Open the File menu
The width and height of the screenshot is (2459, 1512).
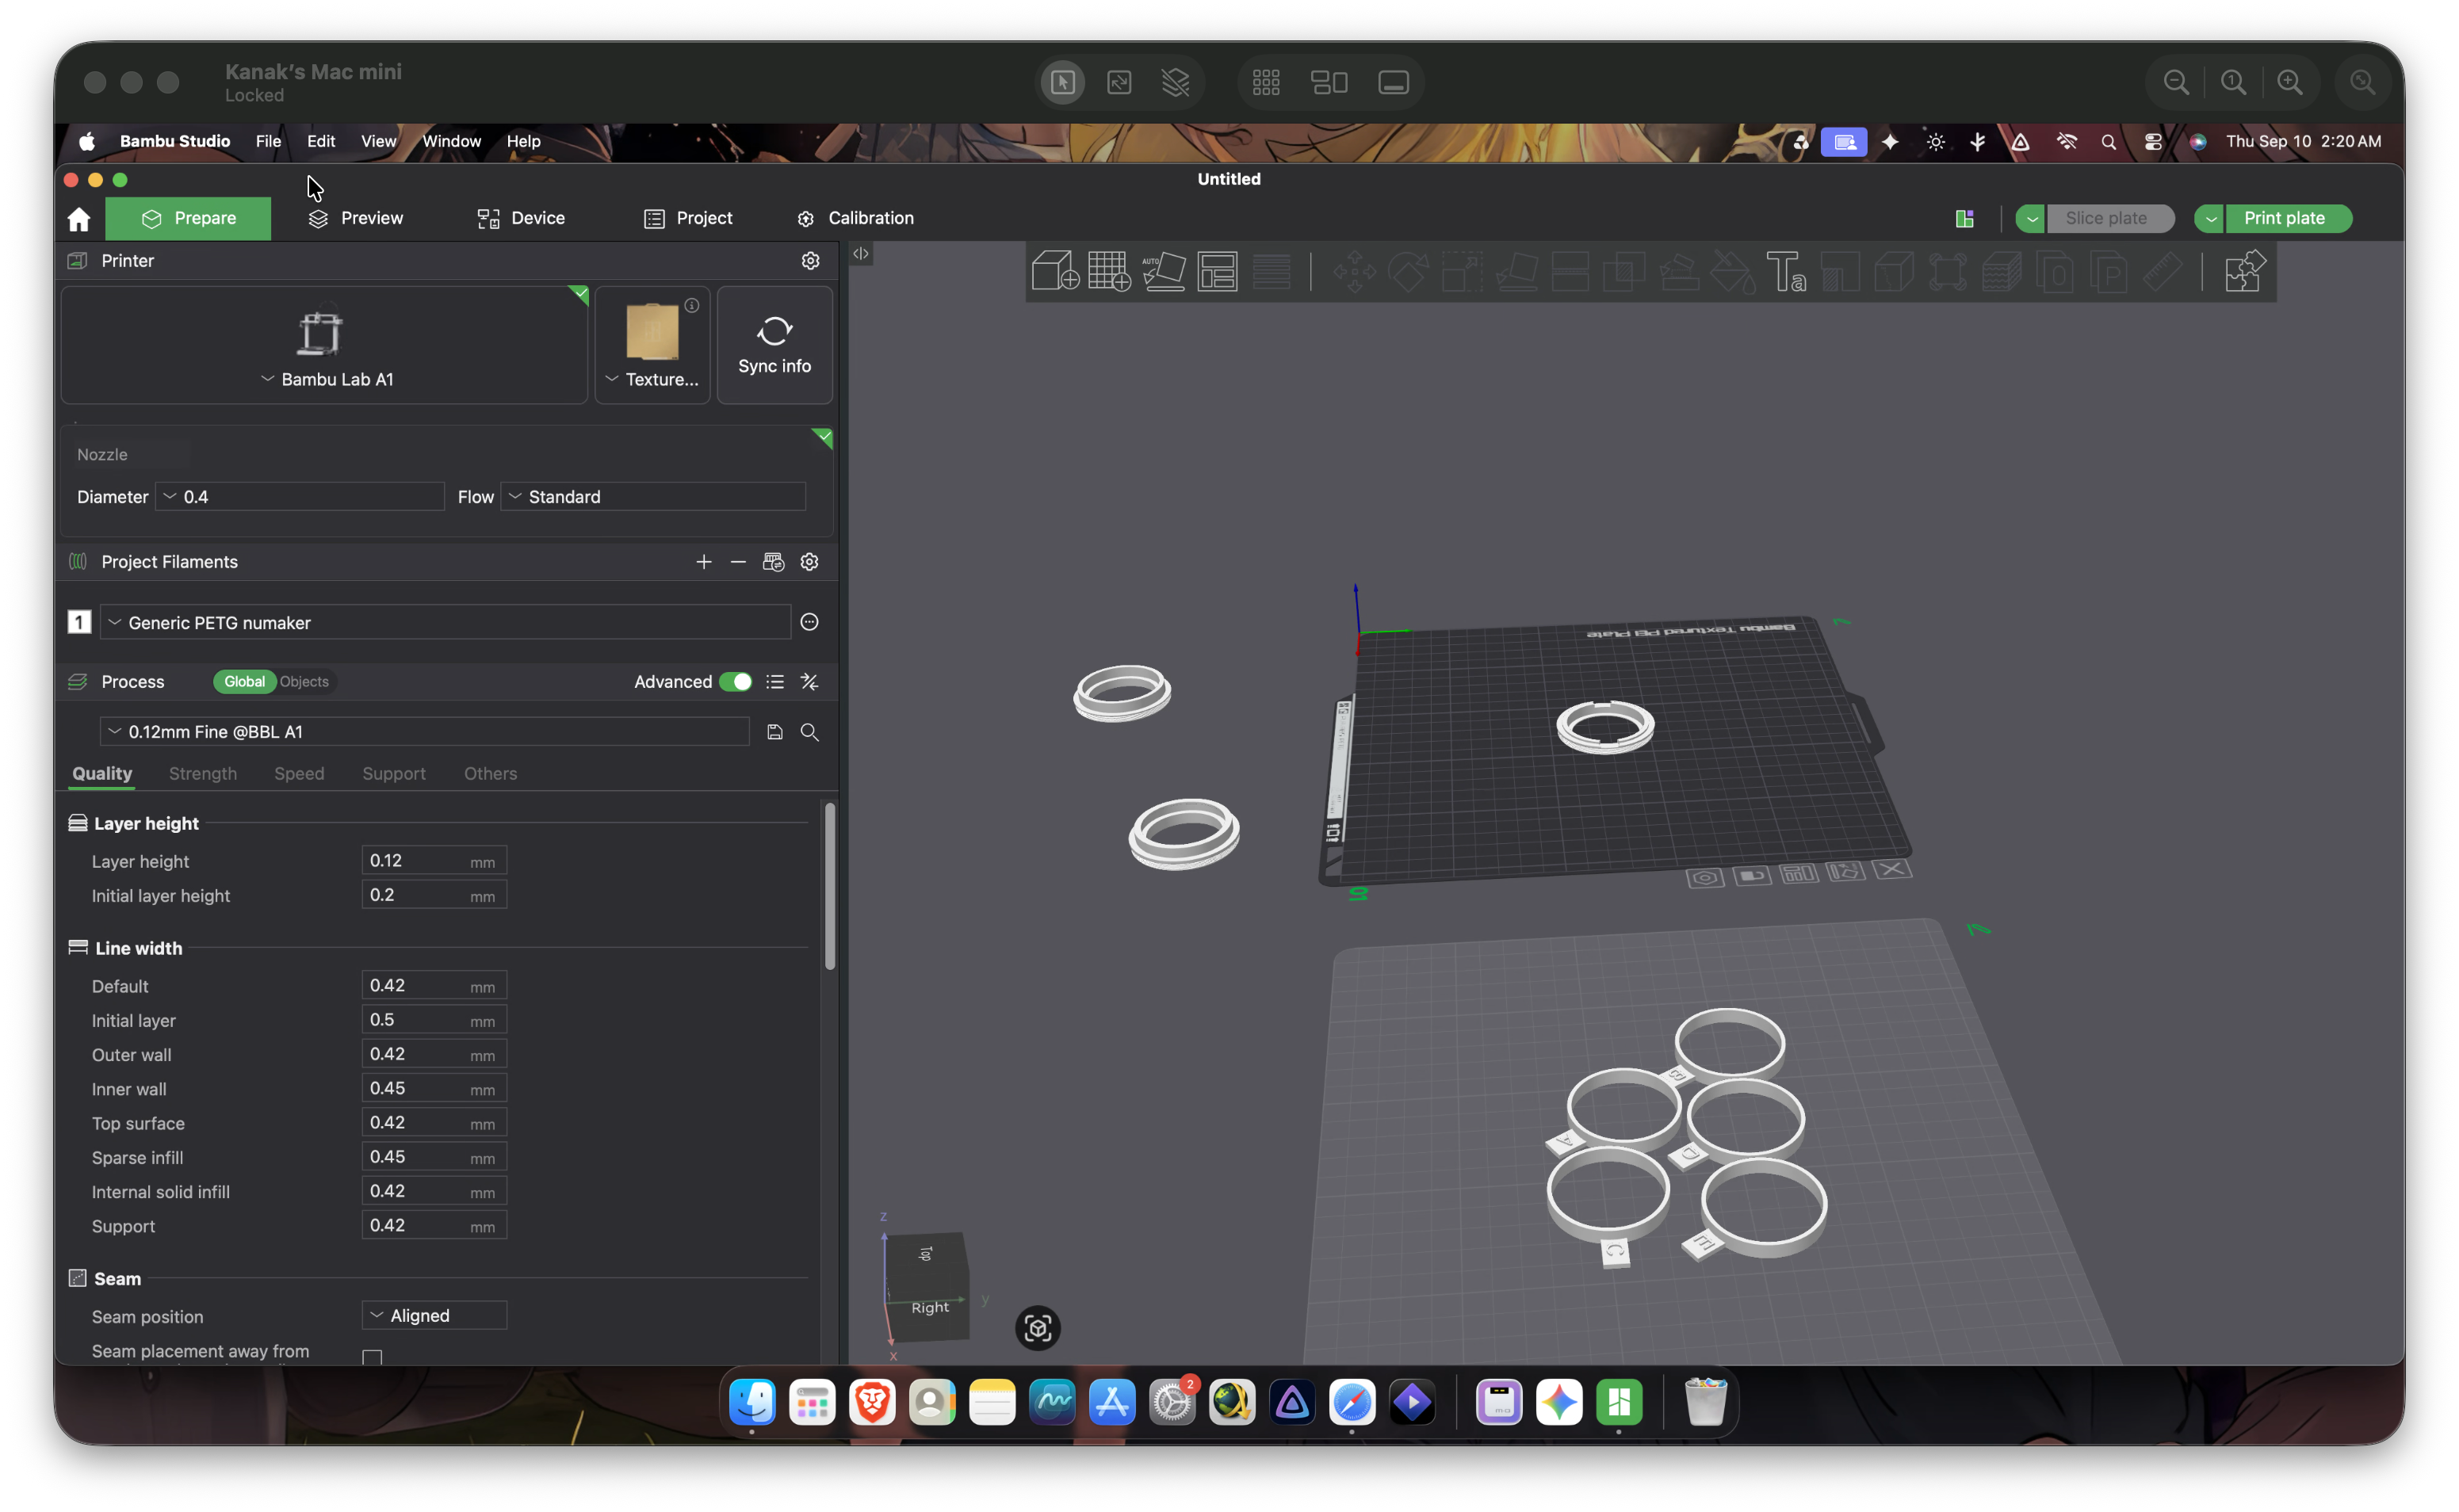pos(268,141)
